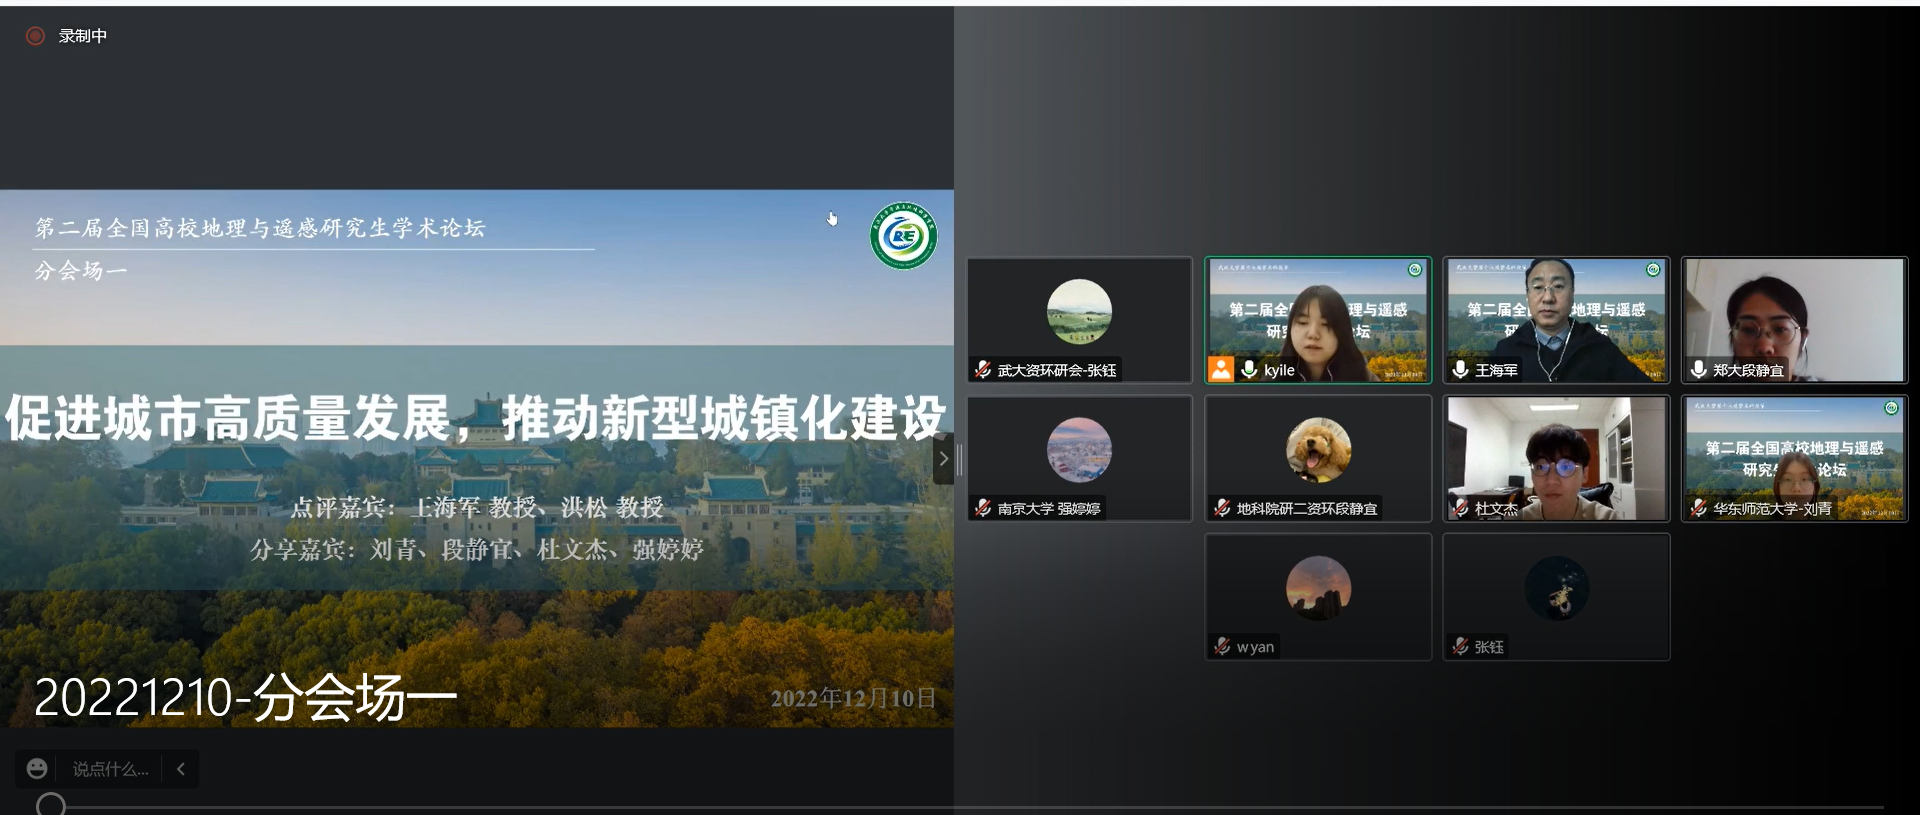The width and height of the screenshot is (1920, 815).
Task: Select the 杜文杰 video tile
Action: pyautogui.click(x=1556, y=457)
